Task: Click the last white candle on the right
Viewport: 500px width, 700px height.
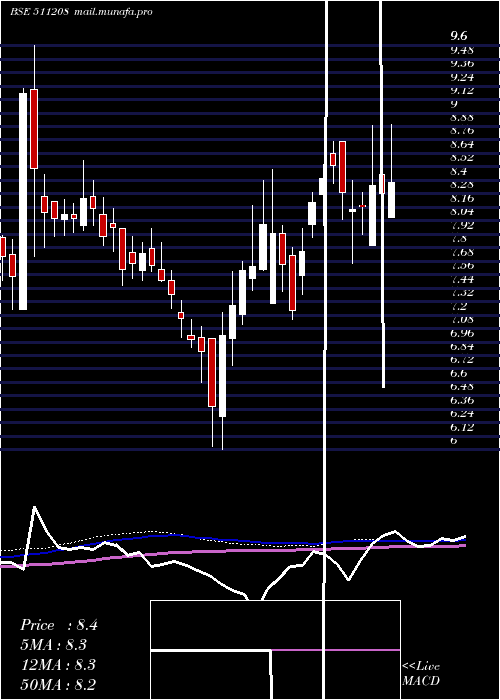Action: pos(391,200)
